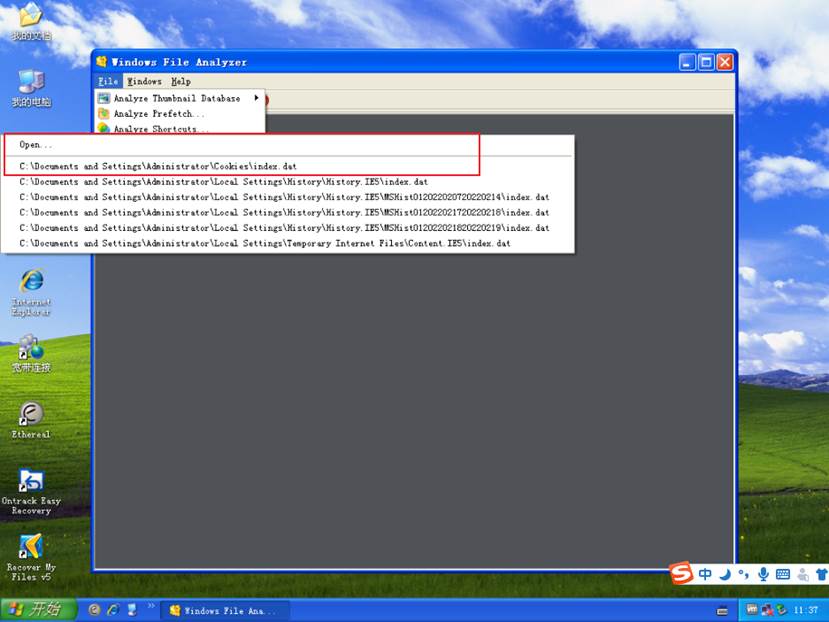Viewport: 829px width, 622px height.
Task: Click the taskbar clock showing 11:37
Action: pyautogui.click(x=806, y=610)
